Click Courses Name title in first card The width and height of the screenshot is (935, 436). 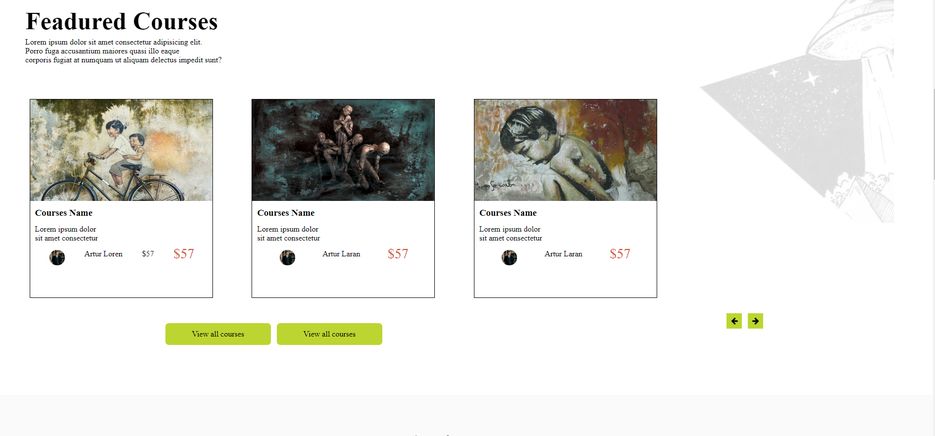coord(64,213)
